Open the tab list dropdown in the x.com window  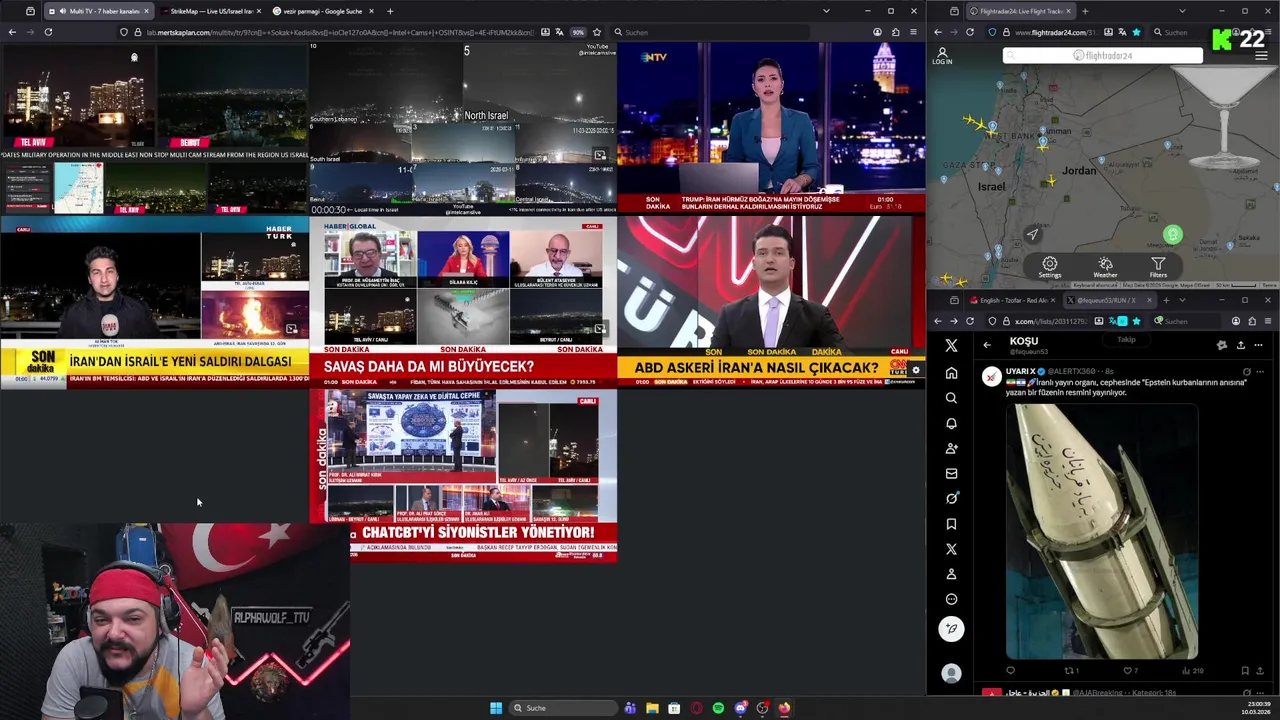(x=1182, y=300)
